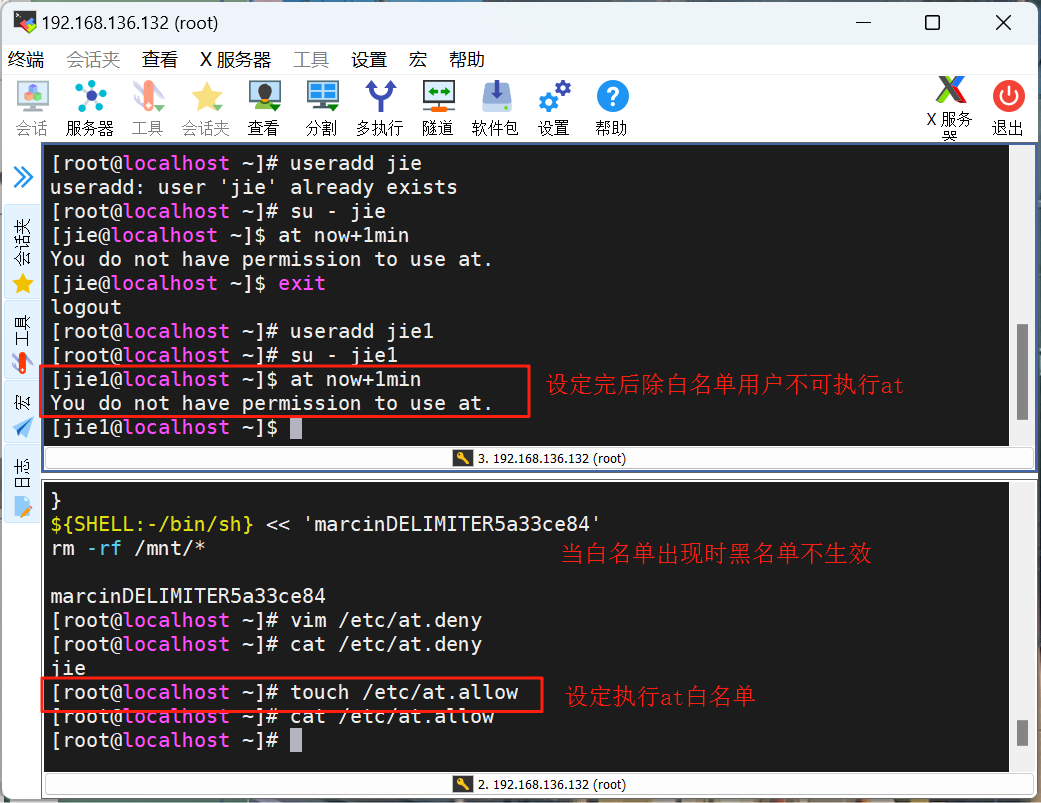Open the 工具 menu in menu bar
Screen dimensions: 1041x803
[311, 60]
